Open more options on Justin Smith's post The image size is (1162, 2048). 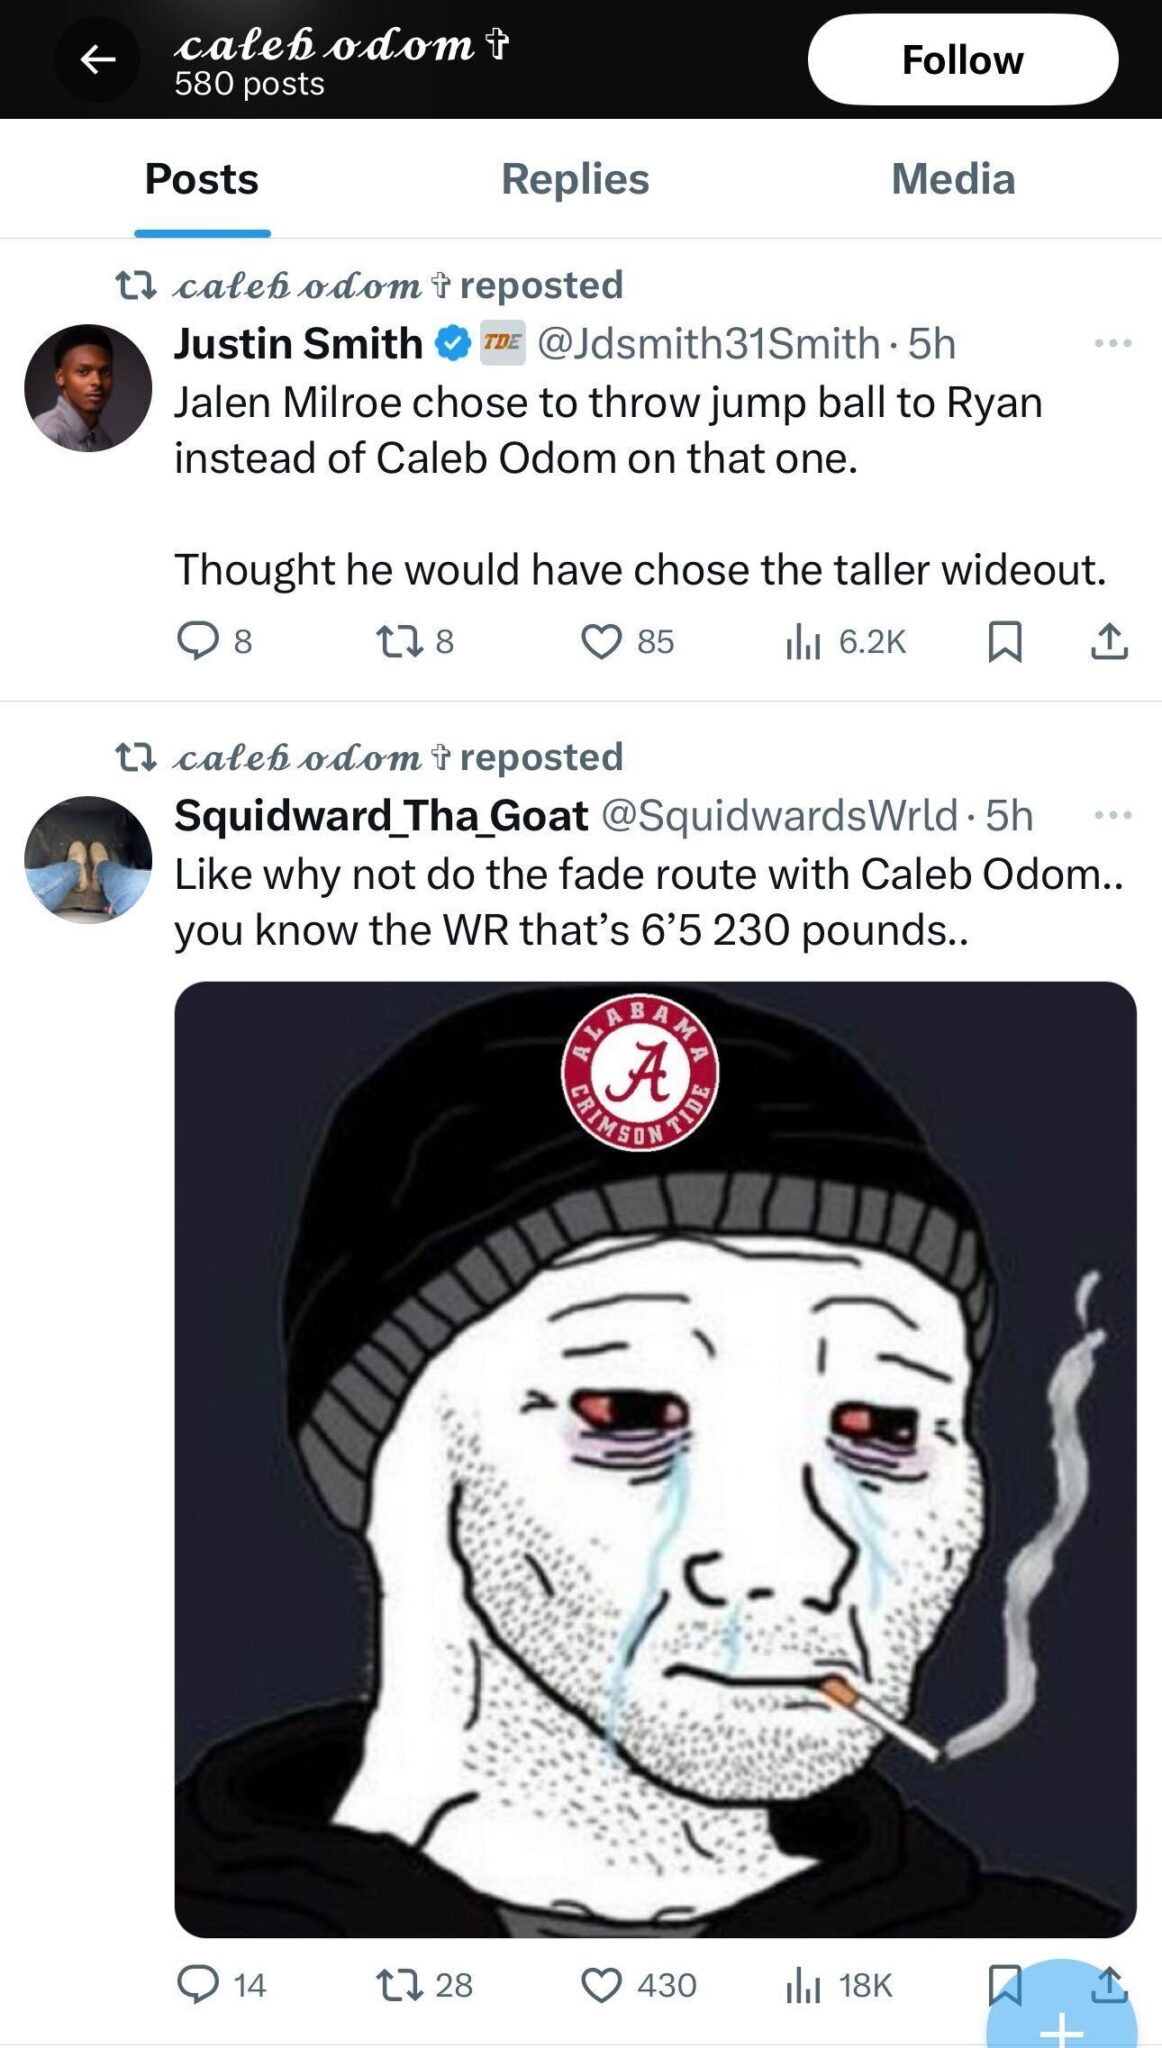(x=1112, y=344)
